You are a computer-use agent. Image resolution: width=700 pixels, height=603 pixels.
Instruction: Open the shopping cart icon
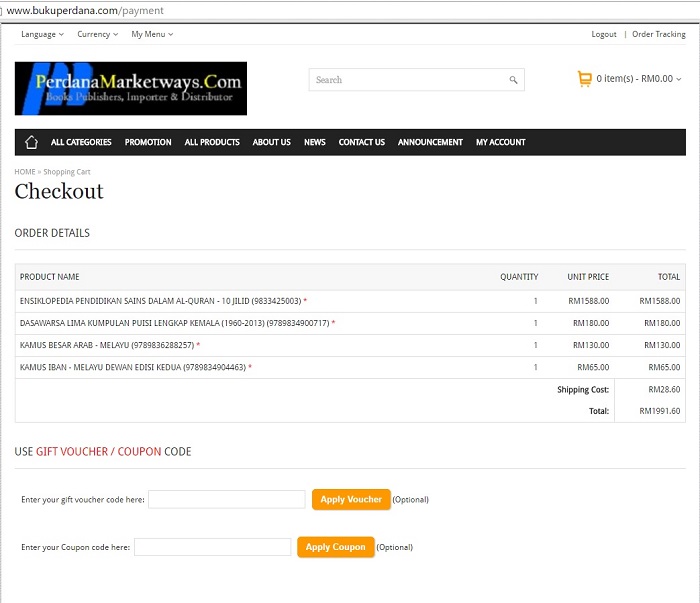pos(584,79)
